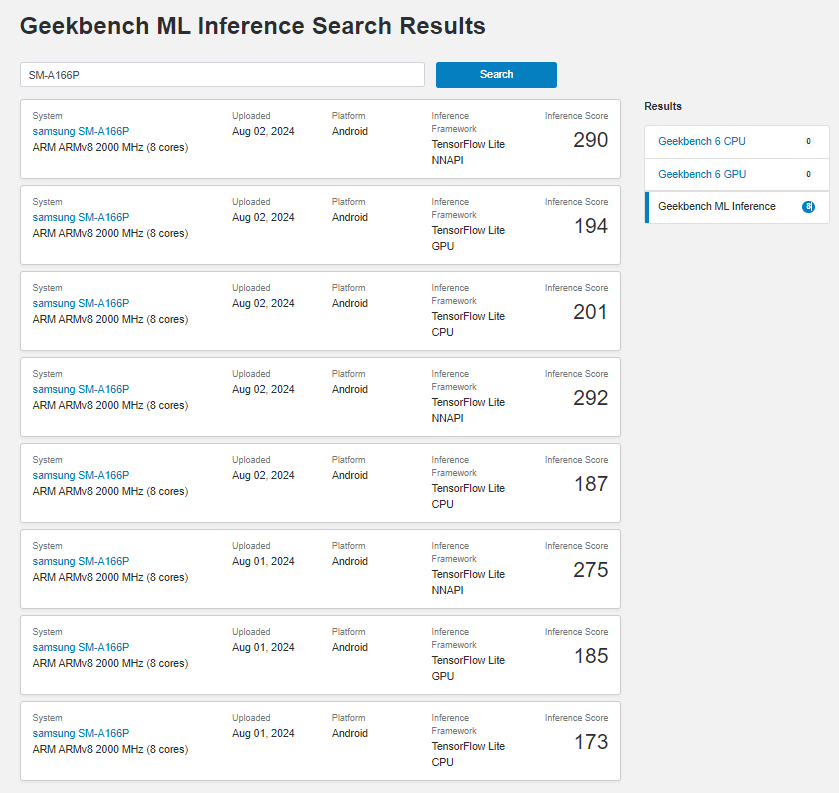Open the samsung SM-A166P result scoring 187
This screenshot has width=839, height=793.
[x=81, y=475]
